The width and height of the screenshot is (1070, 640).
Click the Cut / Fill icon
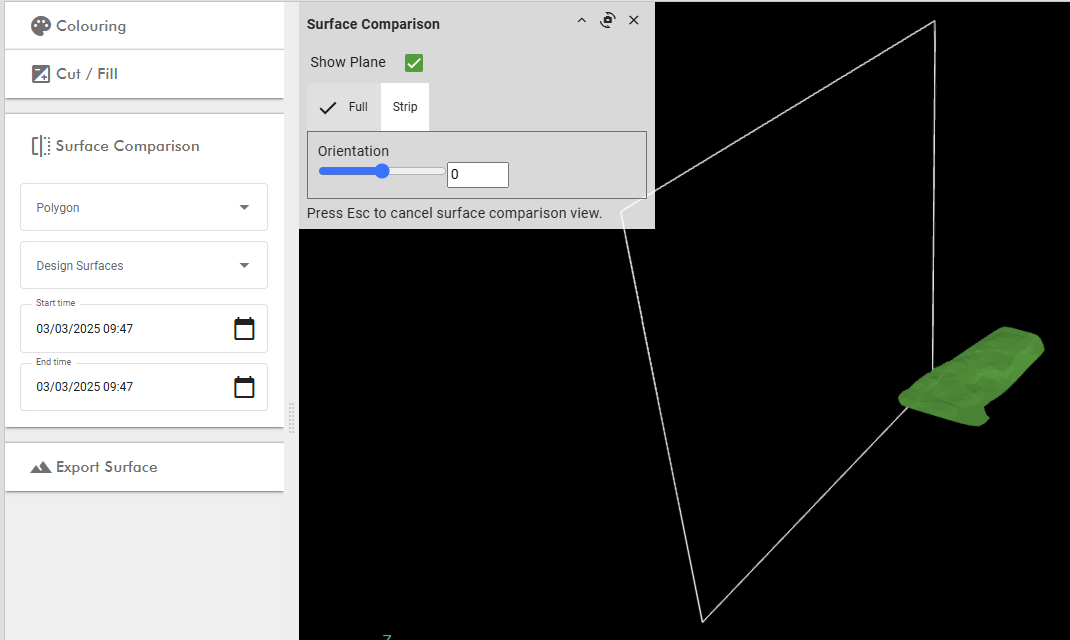pyautogui.click(x=41, y=74)
